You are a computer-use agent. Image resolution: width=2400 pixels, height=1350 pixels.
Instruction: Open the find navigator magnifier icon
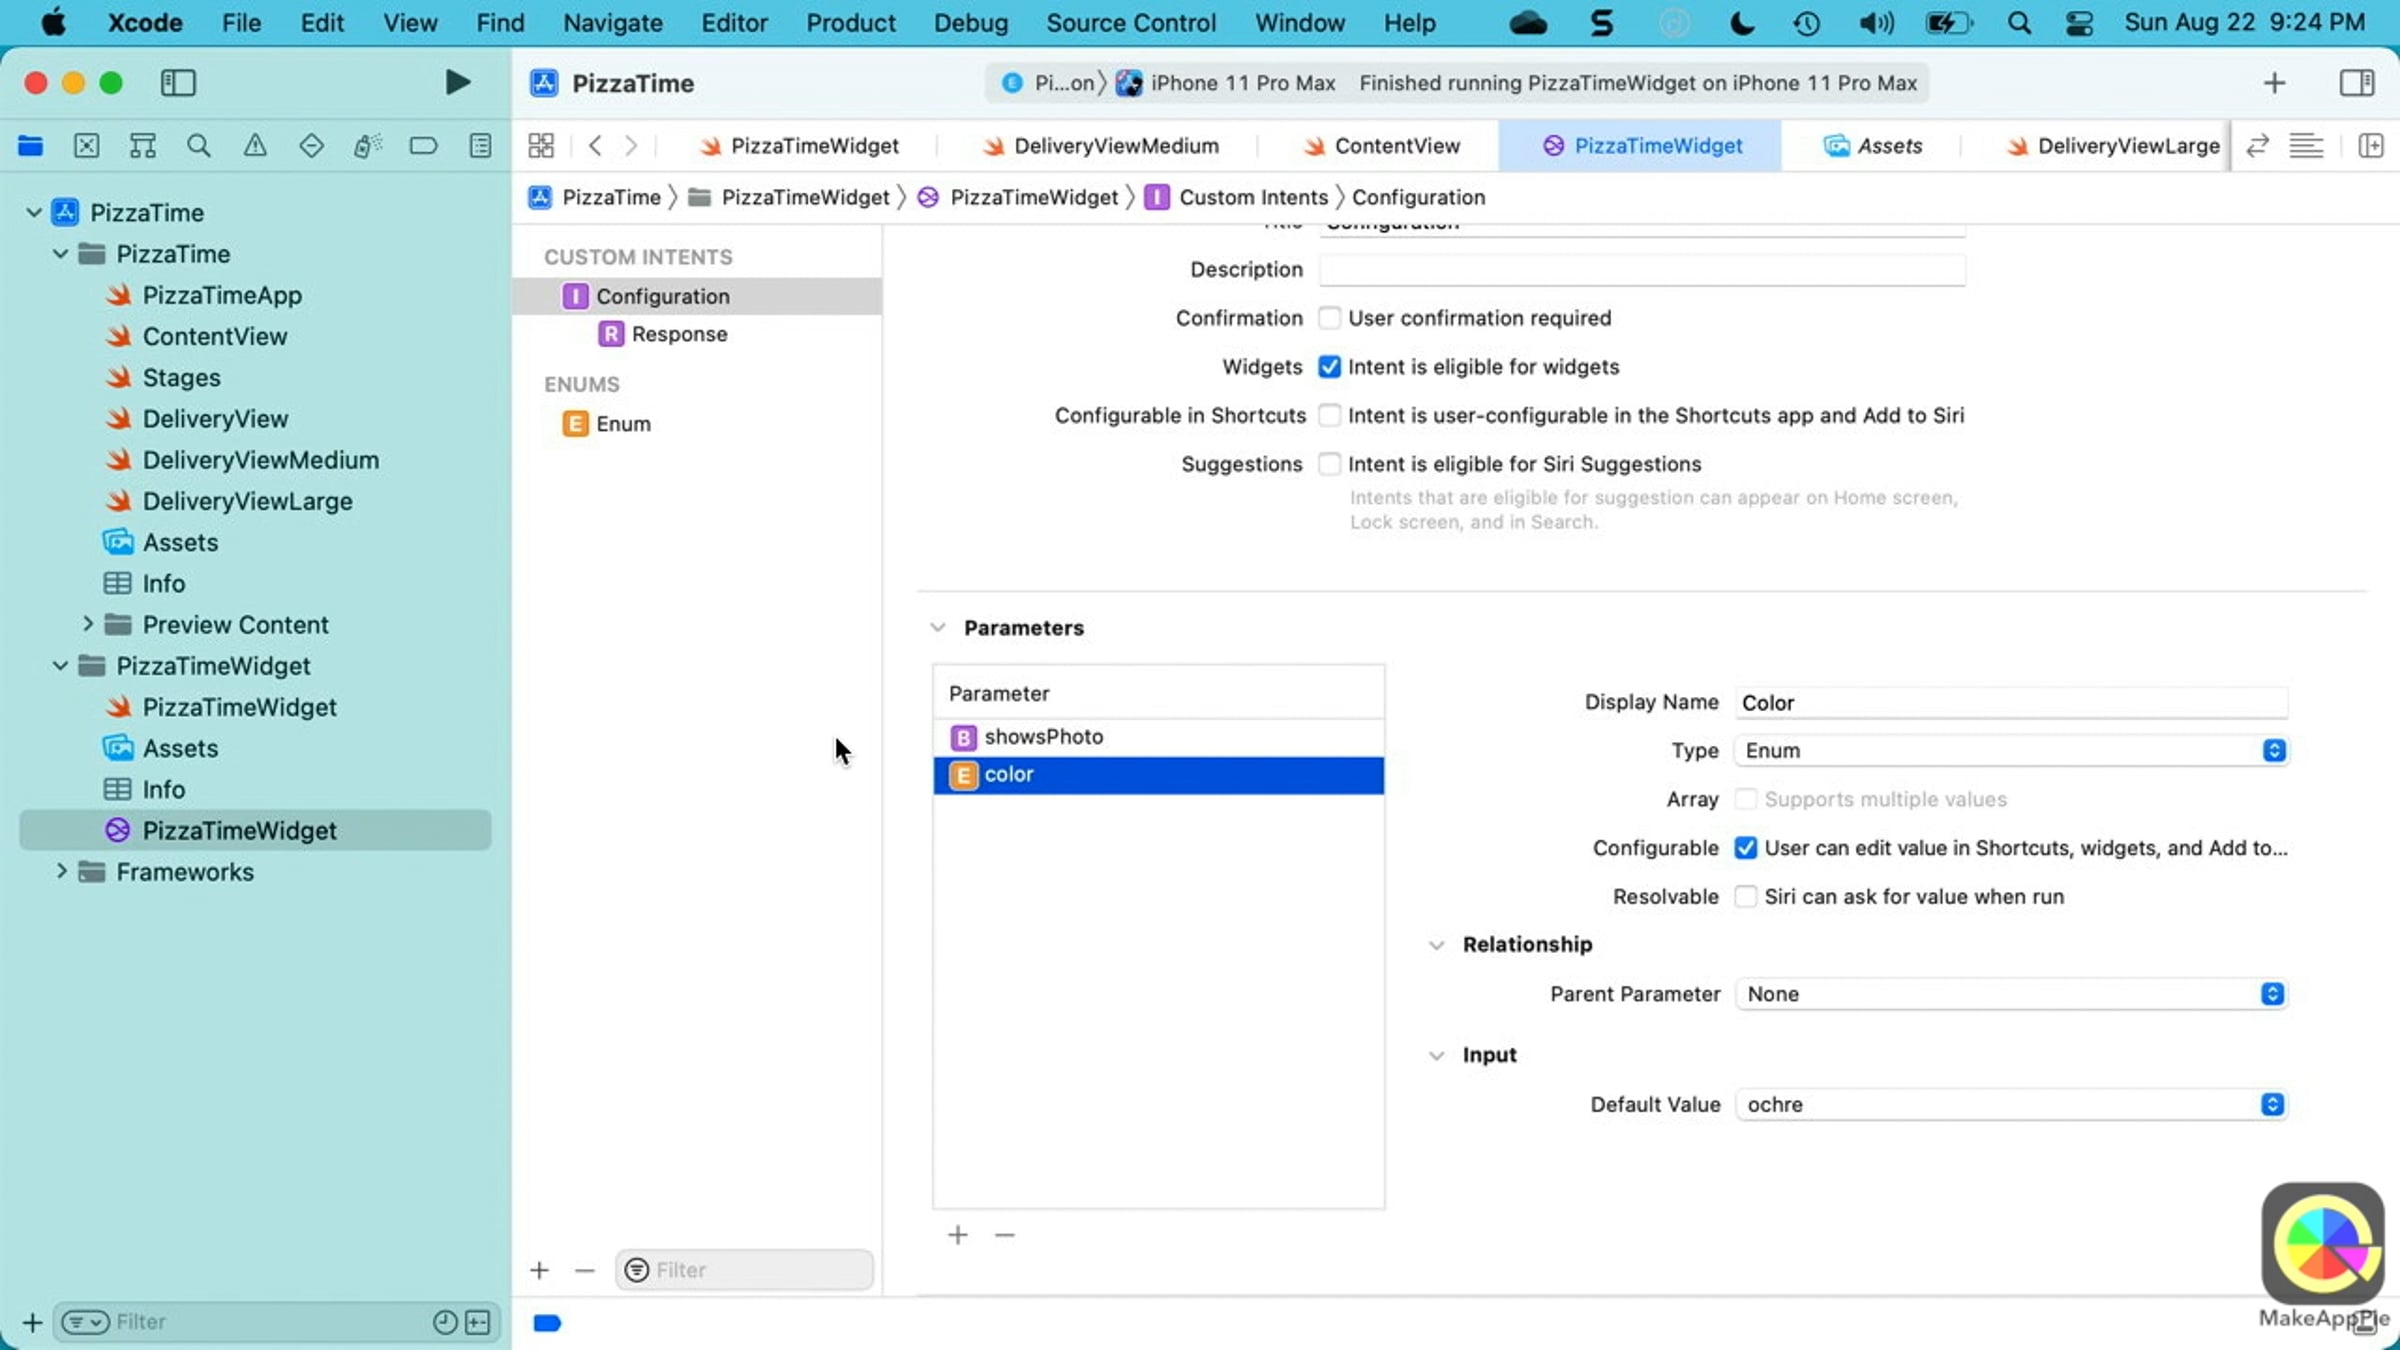click(x=199, y=146)
